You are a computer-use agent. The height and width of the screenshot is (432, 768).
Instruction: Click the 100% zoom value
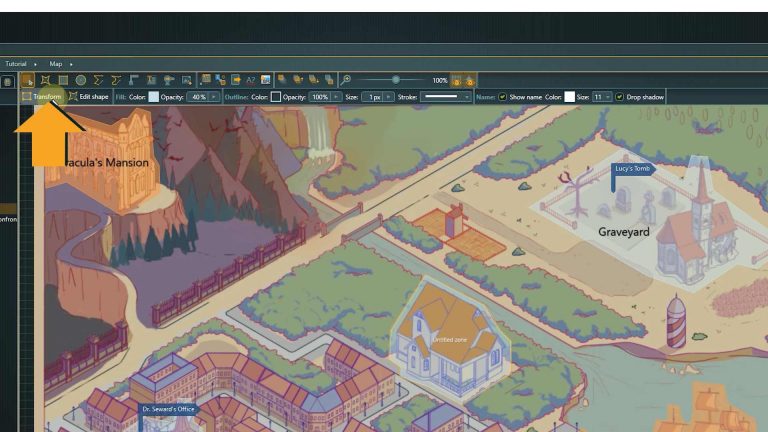tap(439, 80)
